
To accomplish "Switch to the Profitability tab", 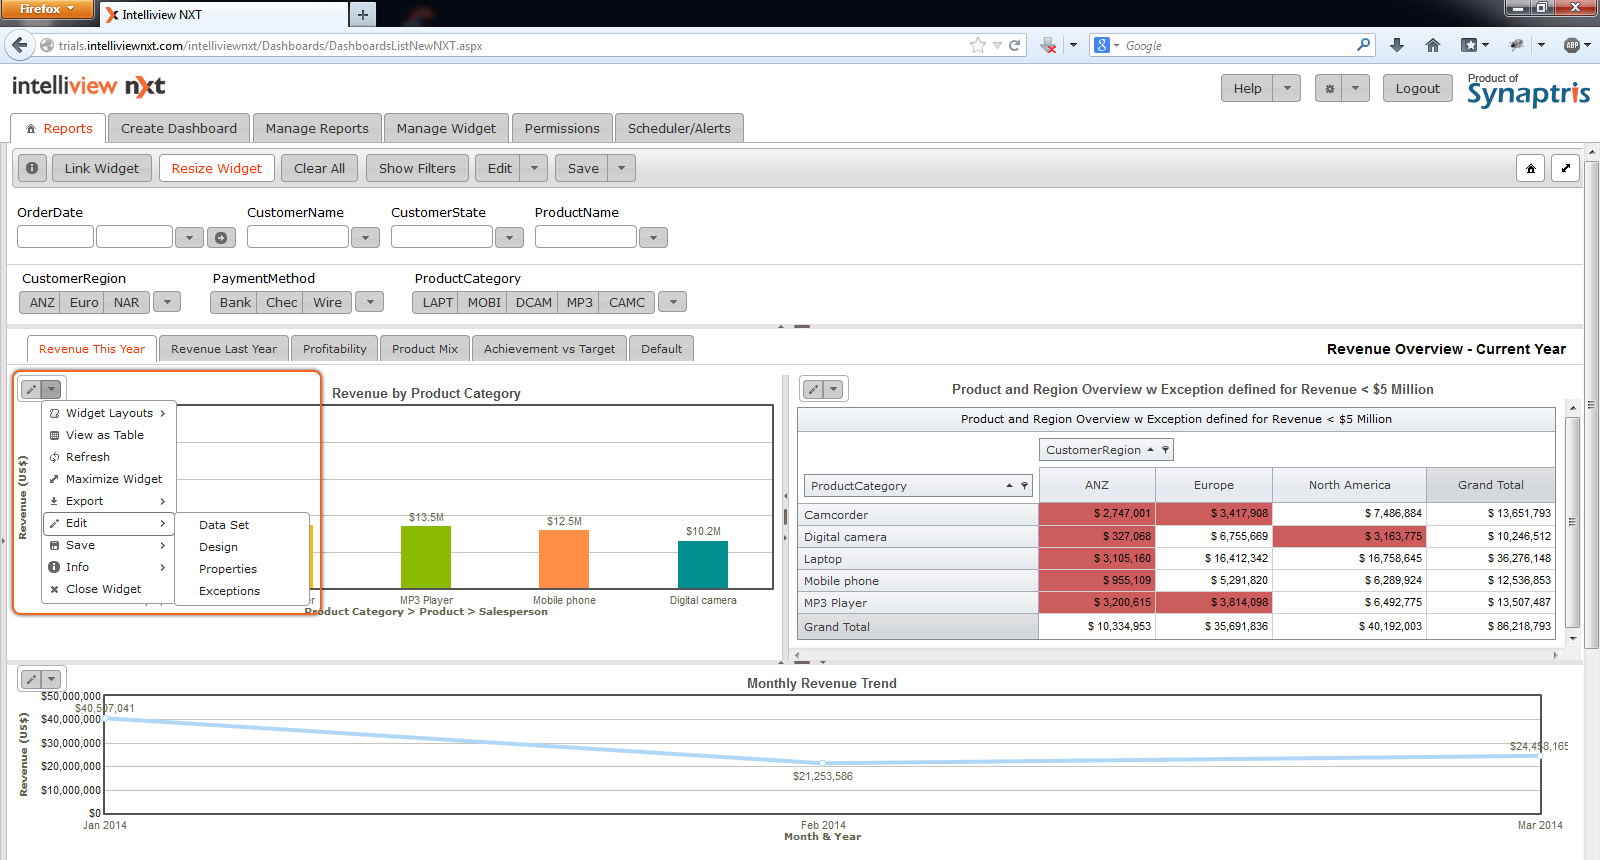I will pos(334,349).
